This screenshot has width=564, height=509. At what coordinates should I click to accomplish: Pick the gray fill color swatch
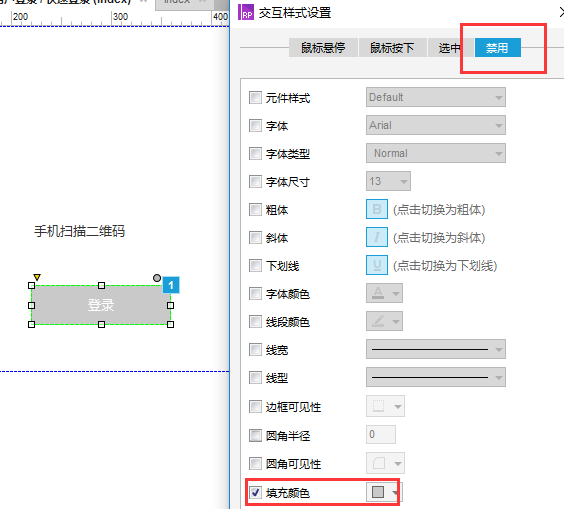click(x=378, y=492)
